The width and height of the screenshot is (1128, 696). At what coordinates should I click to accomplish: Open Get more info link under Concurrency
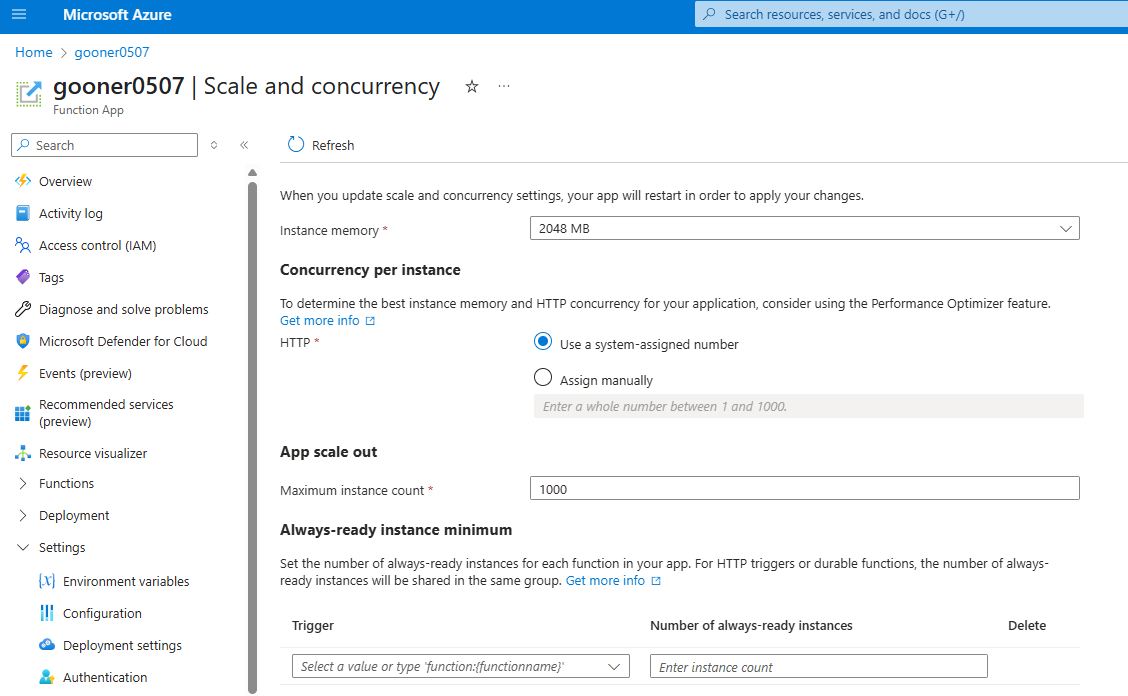(319, 321)
